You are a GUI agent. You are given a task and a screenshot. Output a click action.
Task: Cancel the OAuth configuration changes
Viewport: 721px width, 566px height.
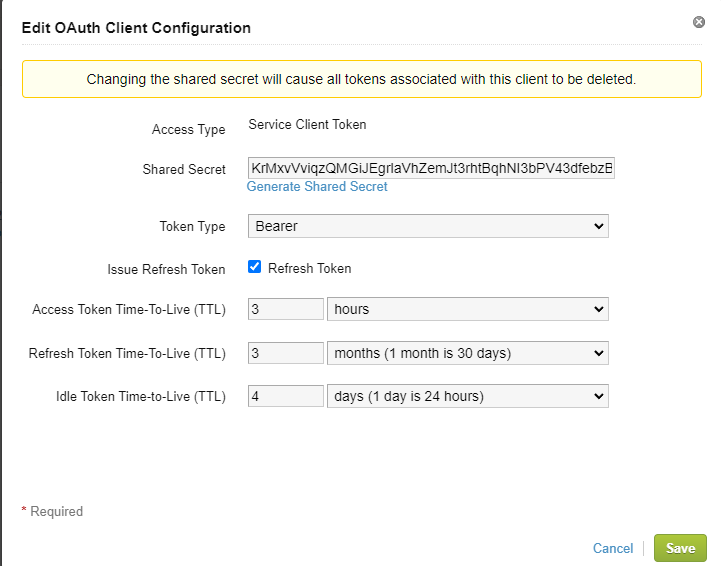coord(612,548)
